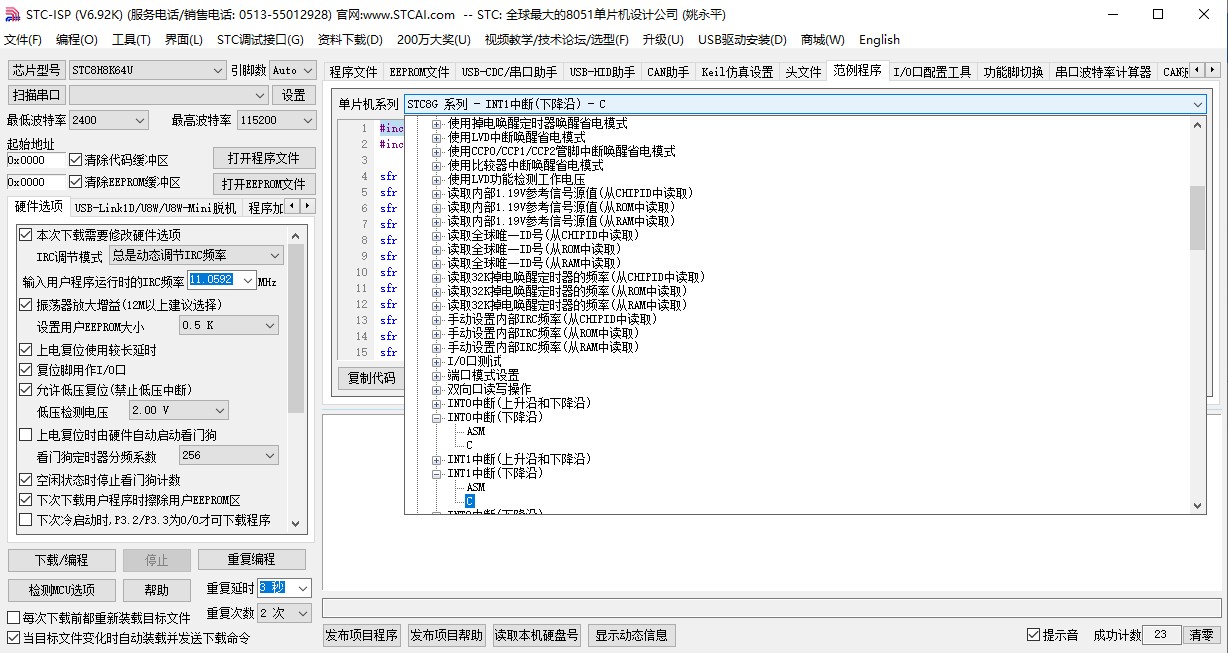Viewport: 1228px width, 653px height.
Task: Click 打开程序文件 button
Action: pyautogui.click(x=264, y=158)
